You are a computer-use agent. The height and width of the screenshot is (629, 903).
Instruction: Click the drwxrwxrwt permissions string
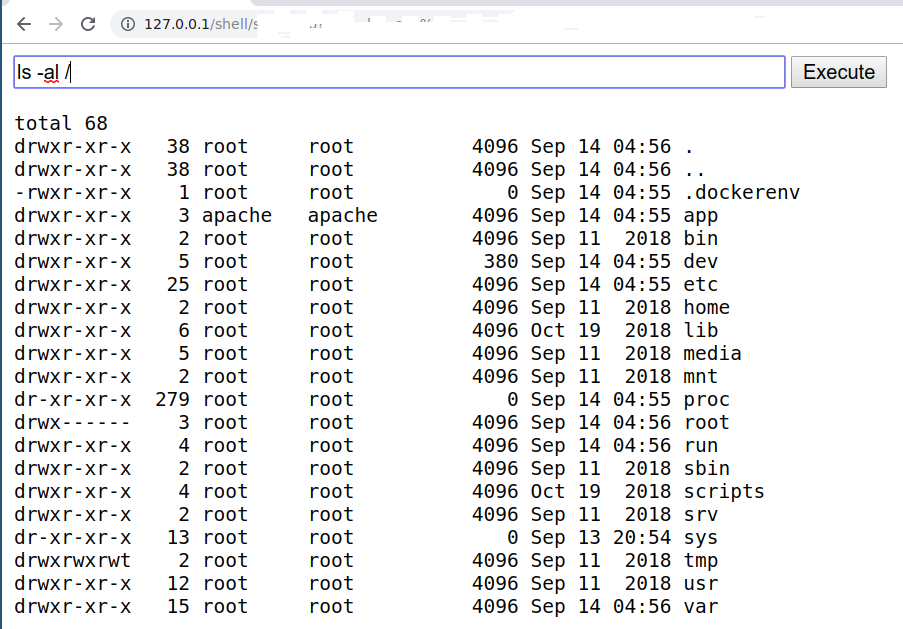(73, 561)
